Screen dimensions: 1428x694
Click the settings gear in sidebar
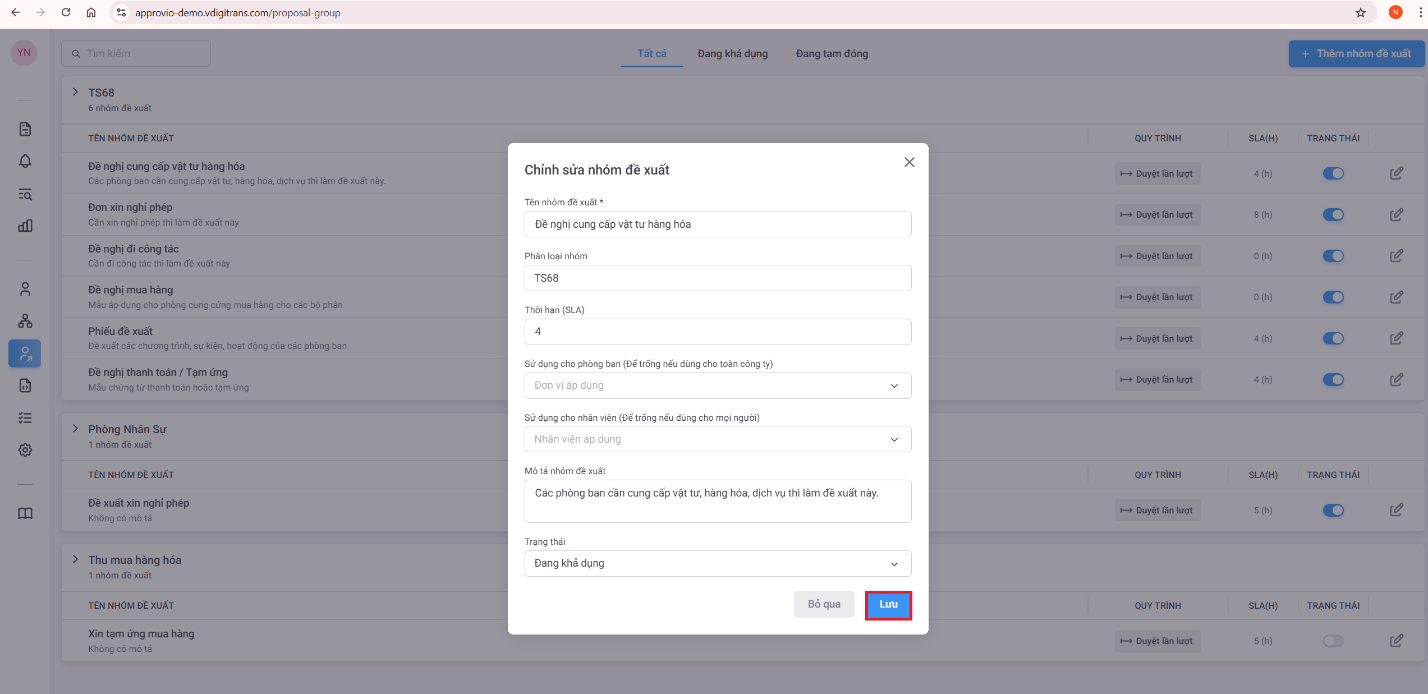tap(25, 450)
